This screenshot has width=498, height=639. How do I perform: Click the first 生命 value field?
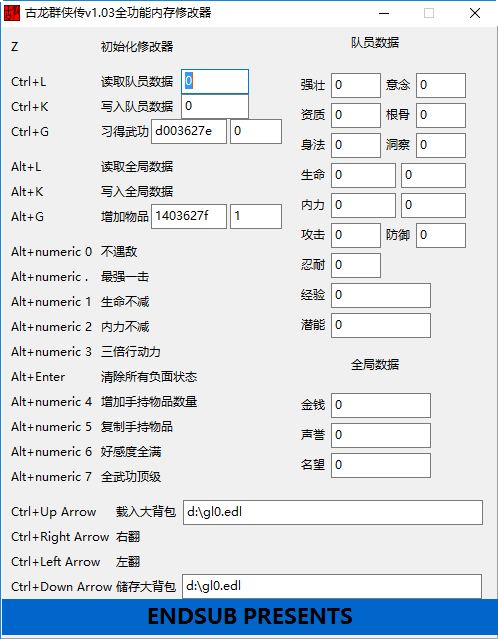363,176
